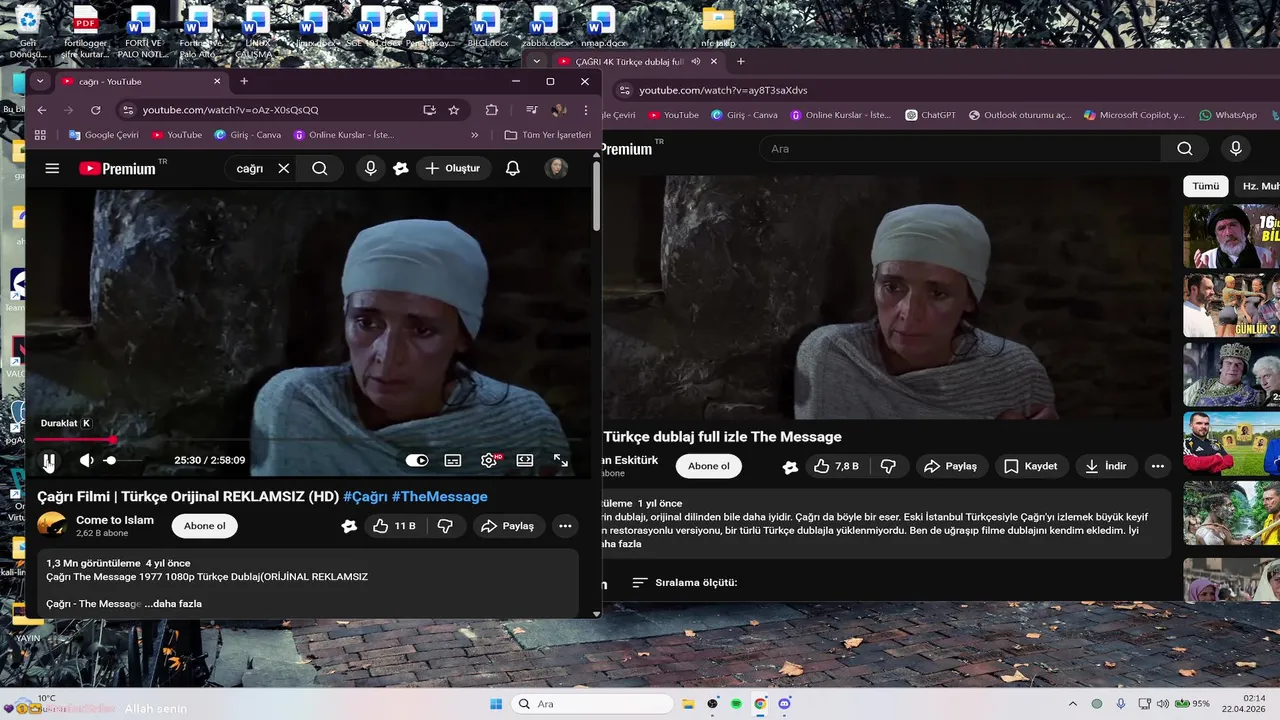Viewport: 1280px width, 720px height.
Task: Click the search magnifier in front window
Action: tap(320, 169)
